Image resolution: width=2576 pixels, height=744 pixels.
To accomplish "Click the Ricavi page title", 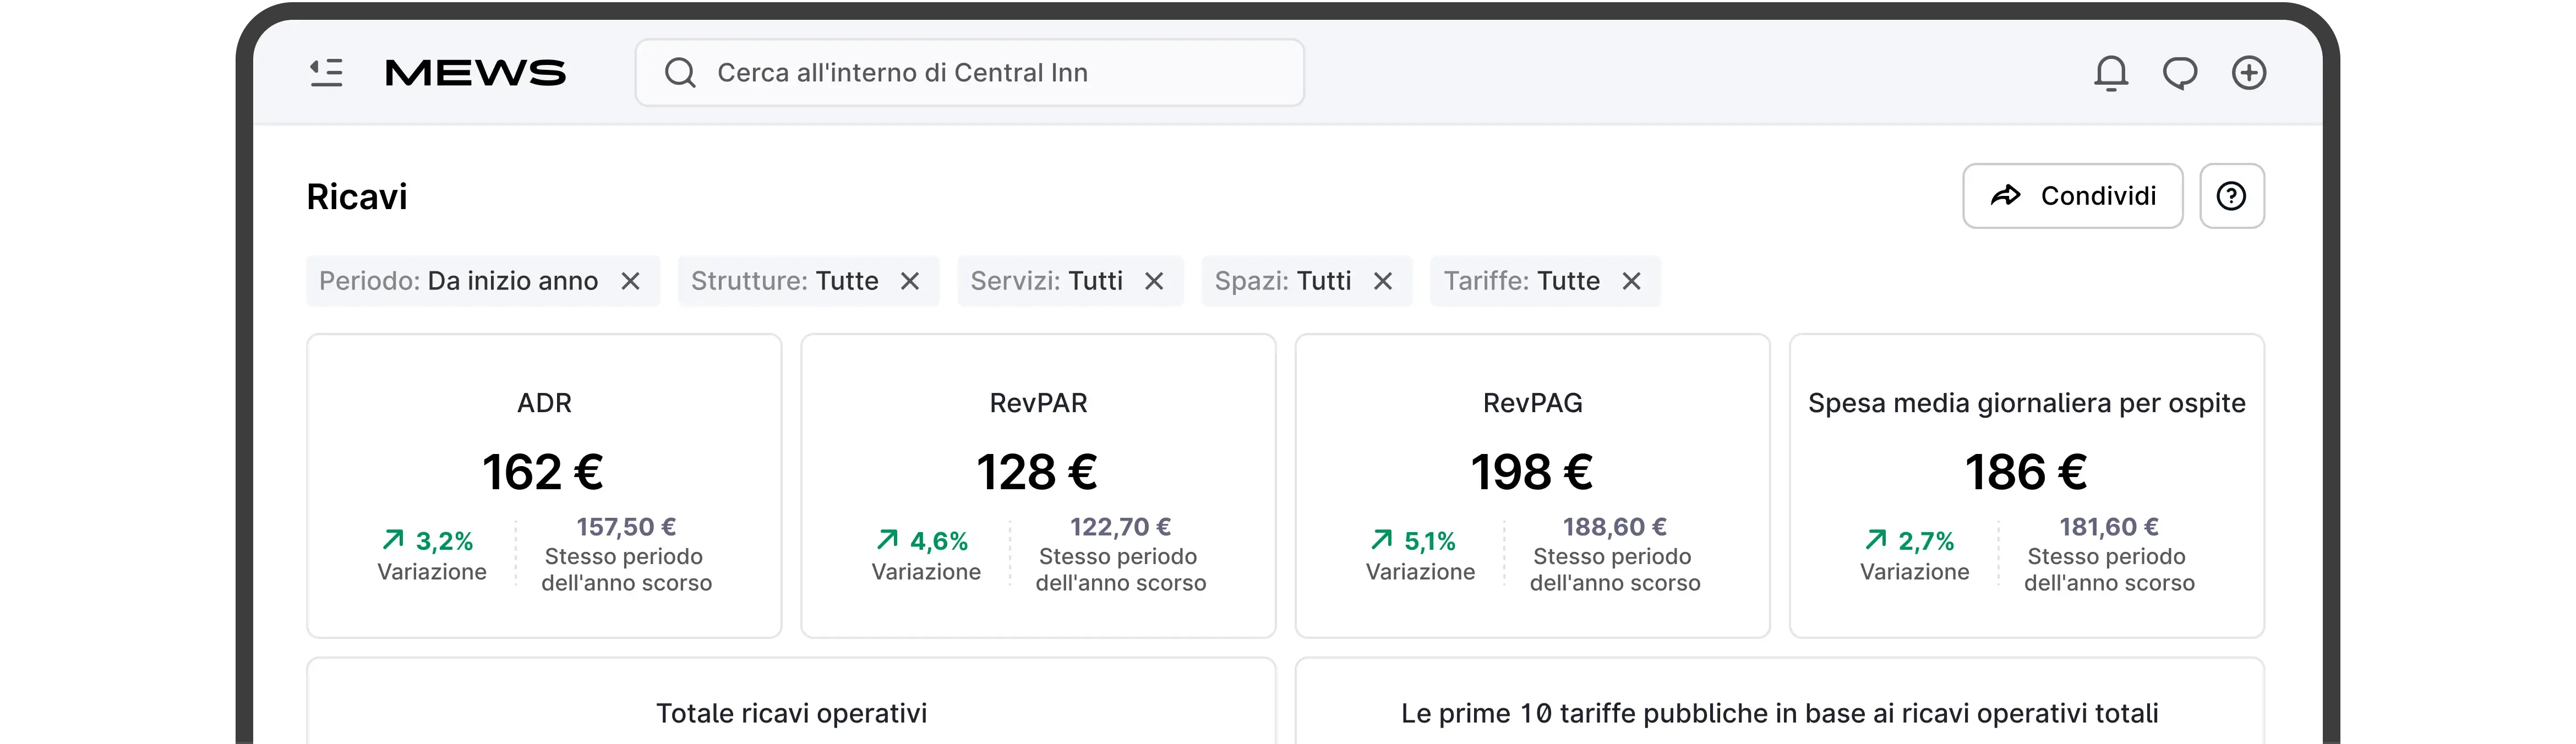I will pos(357,197).
